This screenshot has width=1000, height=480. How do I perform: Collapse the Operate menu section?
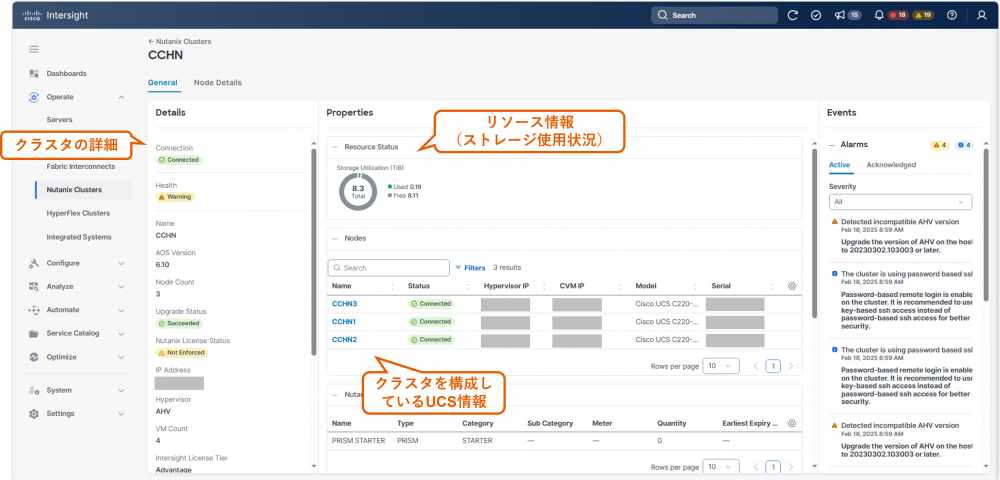[x=121, y=97]
